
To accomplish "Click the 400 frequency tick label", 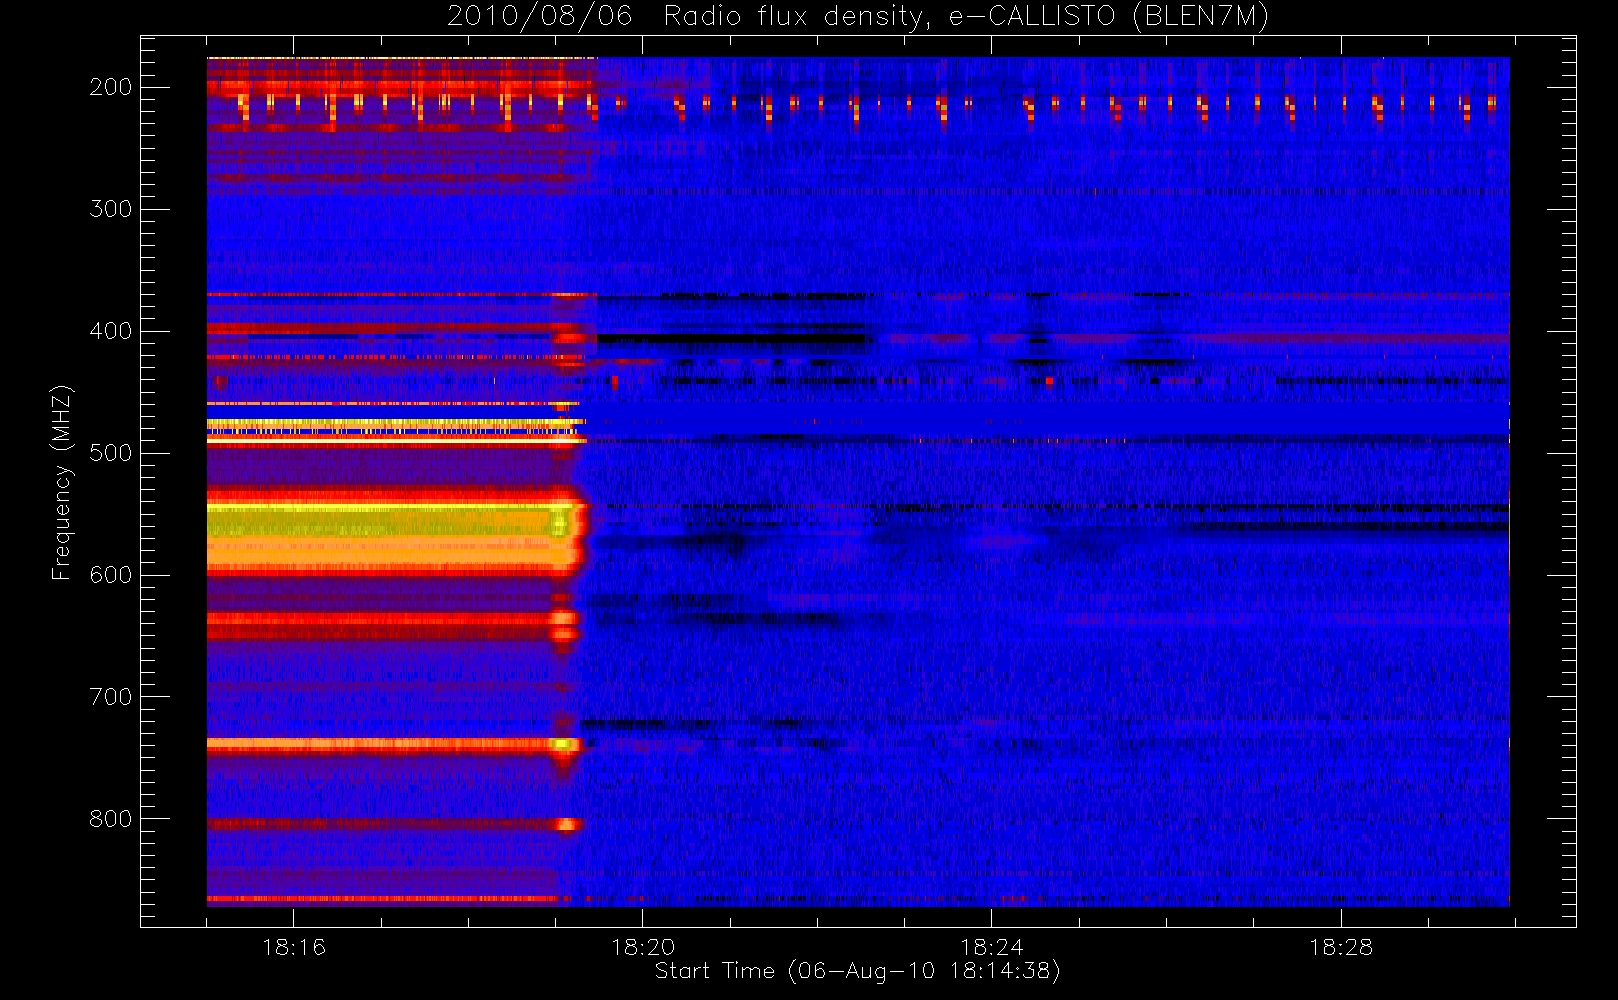I will tap(110, 331).
